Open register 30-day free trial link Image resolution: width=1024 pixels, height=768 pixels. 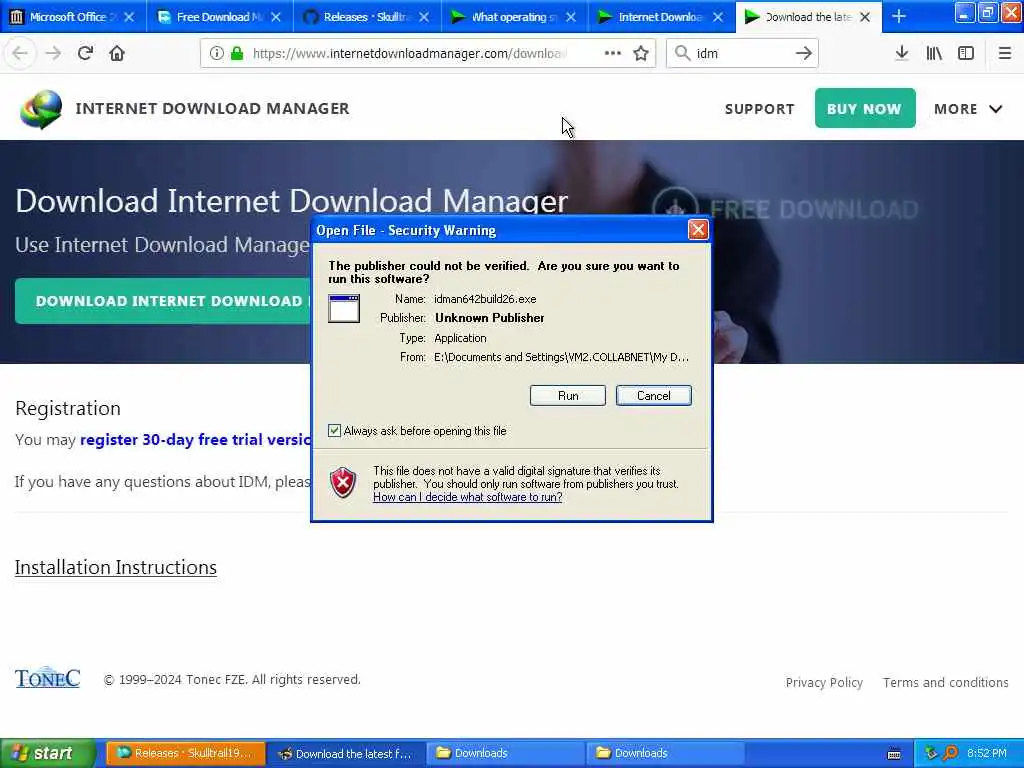click(x=195, y=440)
